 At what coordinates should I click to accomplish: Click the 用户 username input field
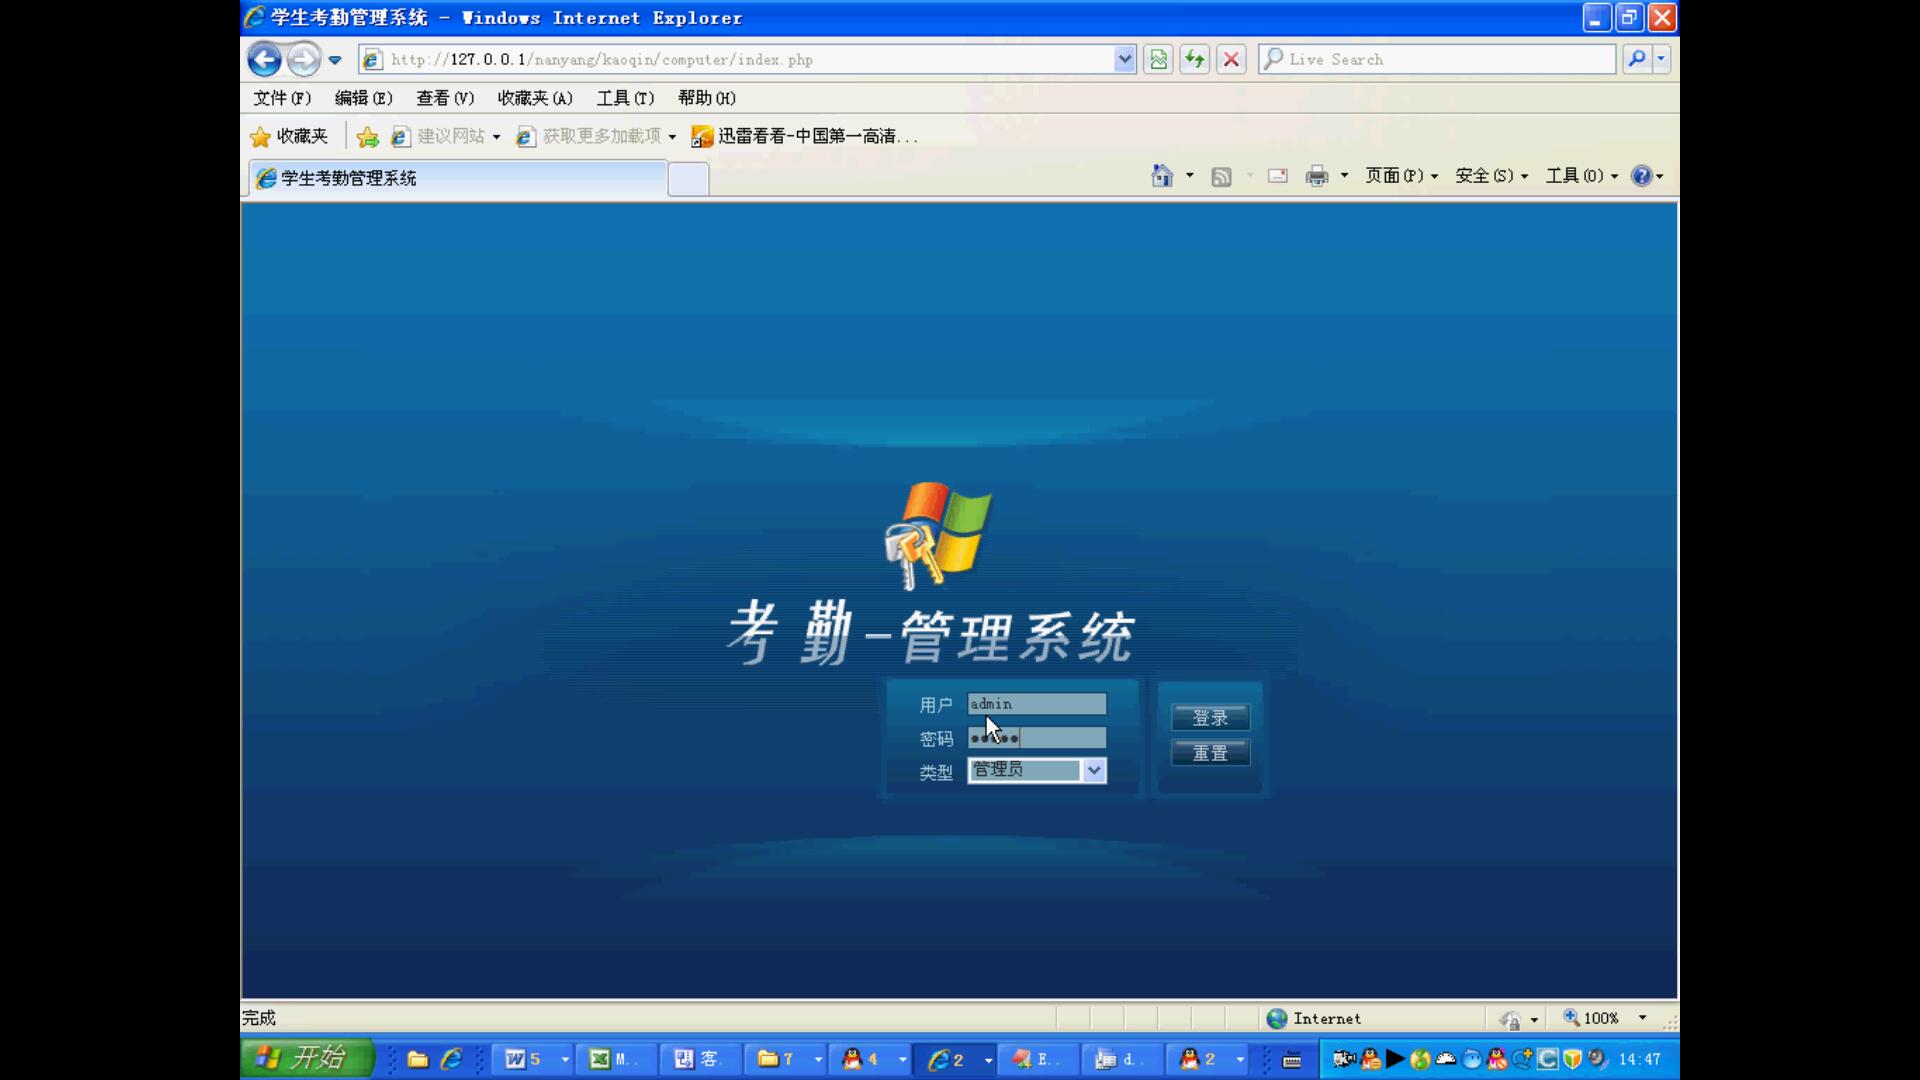click(x=1036, y=704)
